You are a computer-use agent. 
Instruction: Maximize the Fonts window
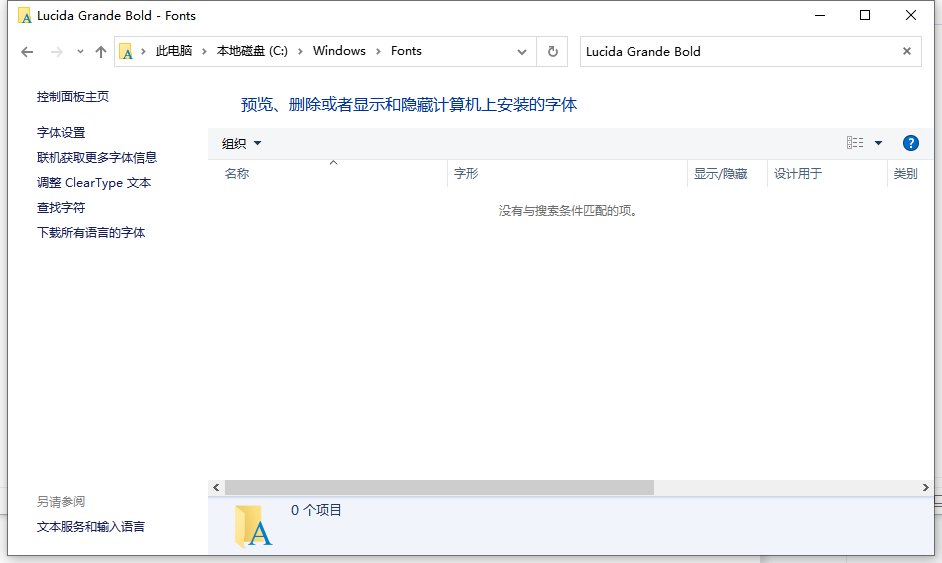865,16
